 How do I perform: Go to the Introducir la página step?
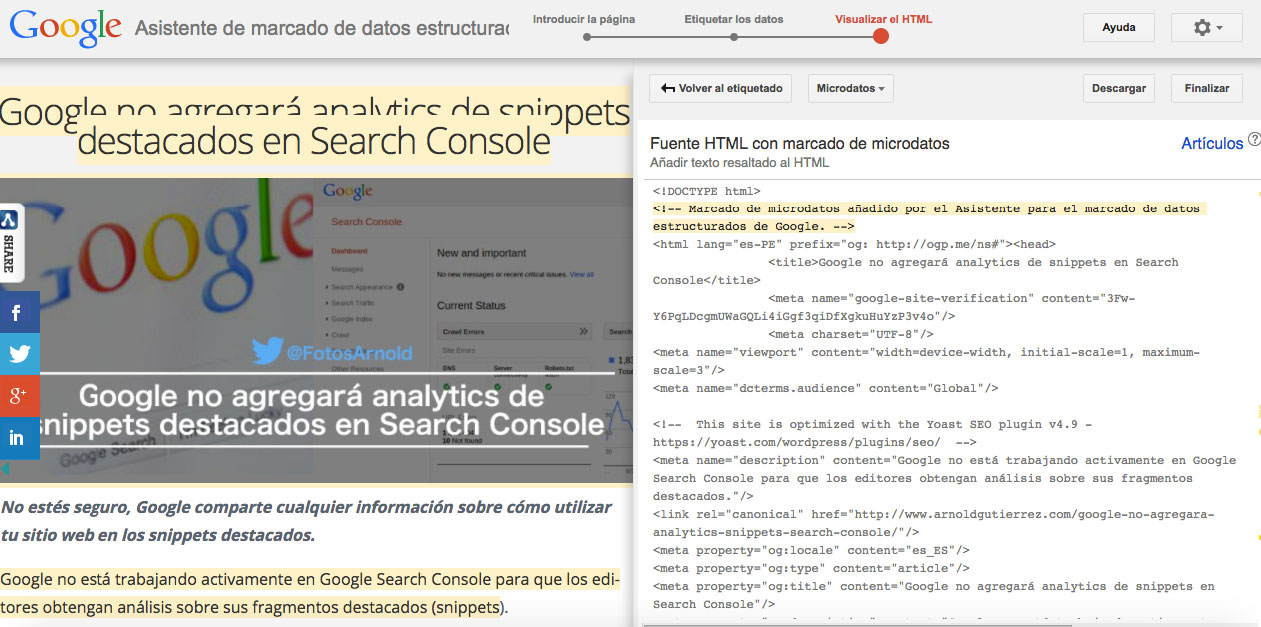click(583, 19)
